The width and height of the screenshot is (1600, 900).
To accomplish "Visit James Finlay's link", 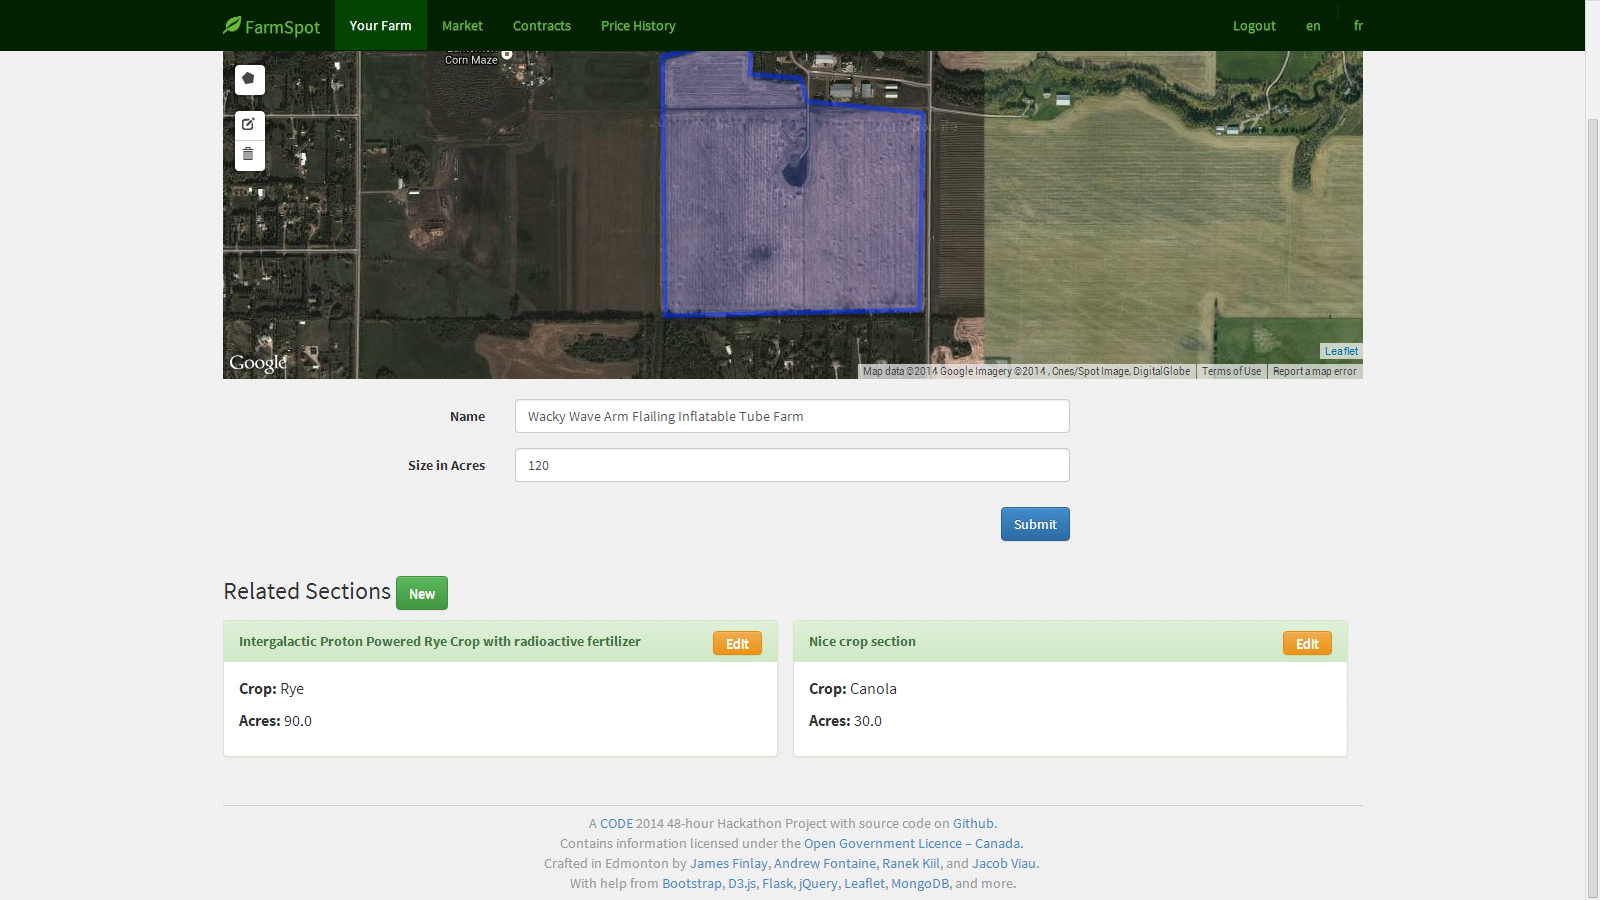I will pos(729,864).
